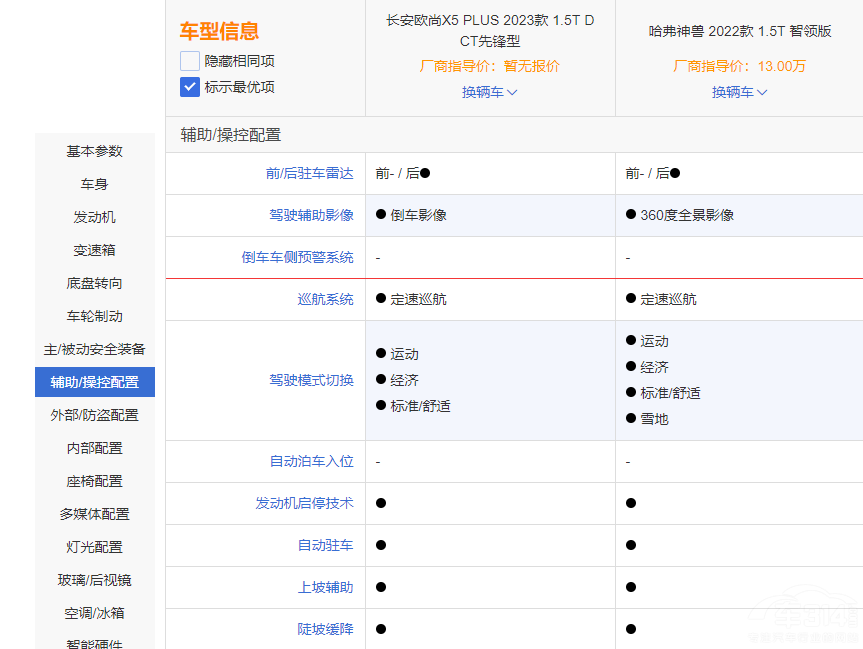The image size is (863, 649).
Task: Click the 长安欧尚X5 PLUS car title
Action: [x=490, y=30]
